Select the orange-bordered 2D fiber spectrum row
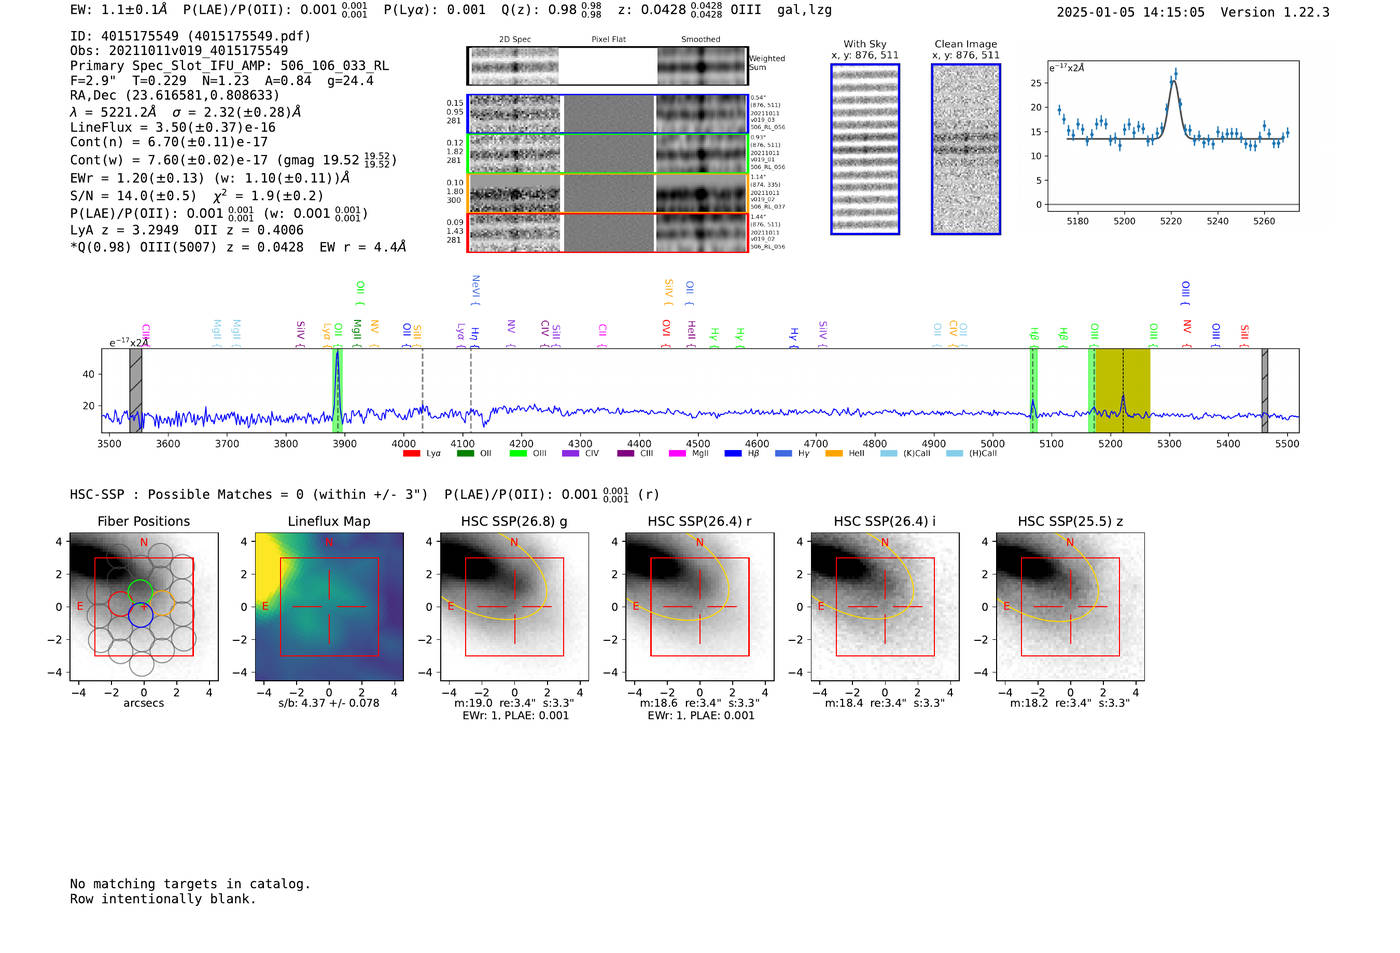The height and width of the screenshot is (953, 1400). [x=608, y=193]
